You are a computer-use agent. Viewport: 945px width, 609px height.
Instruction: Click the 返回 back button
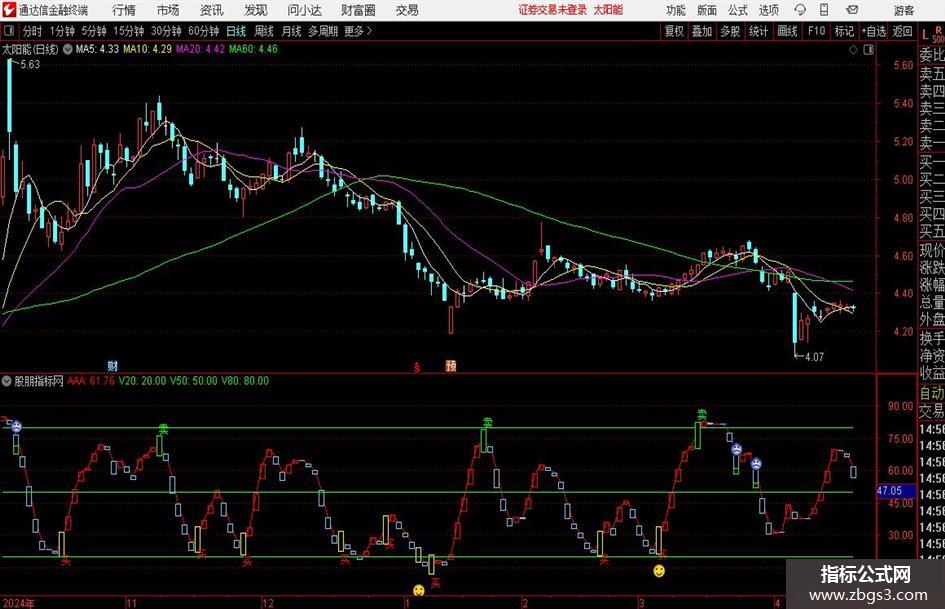[x=902, y=31]
